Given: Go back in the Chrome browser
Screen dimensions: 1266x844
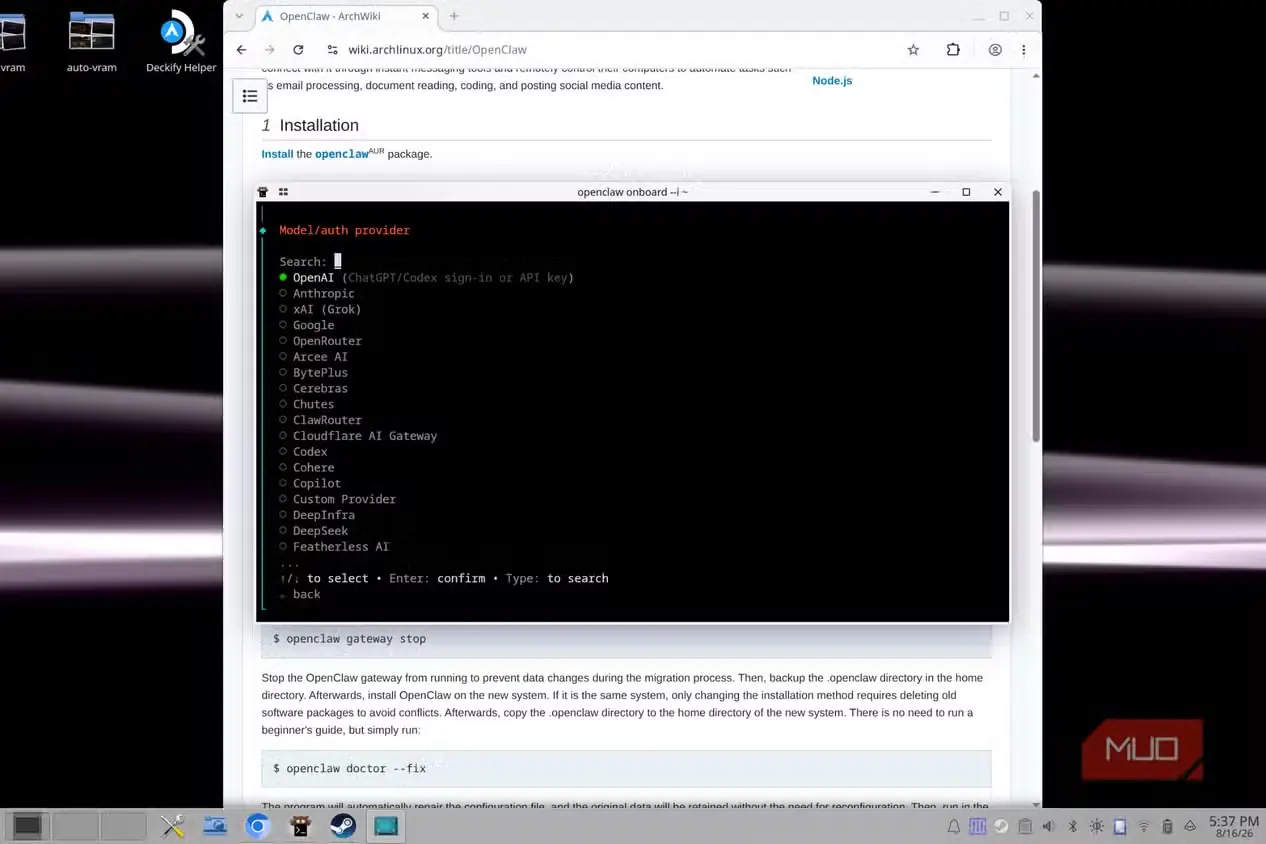Looking at the screenshot, I should [x=241, y=49].
